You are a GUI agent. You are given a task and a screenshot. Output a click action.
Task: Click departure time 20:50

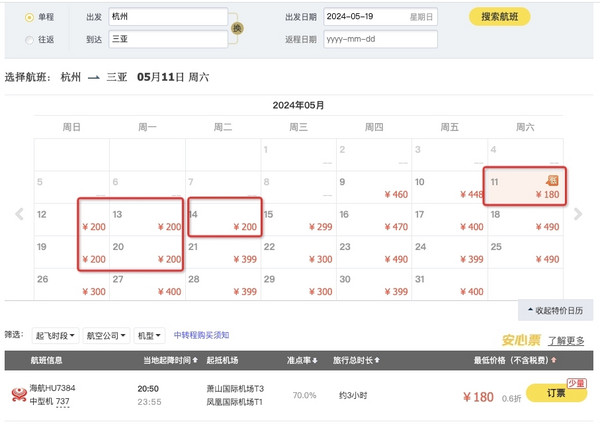(148, 389)
